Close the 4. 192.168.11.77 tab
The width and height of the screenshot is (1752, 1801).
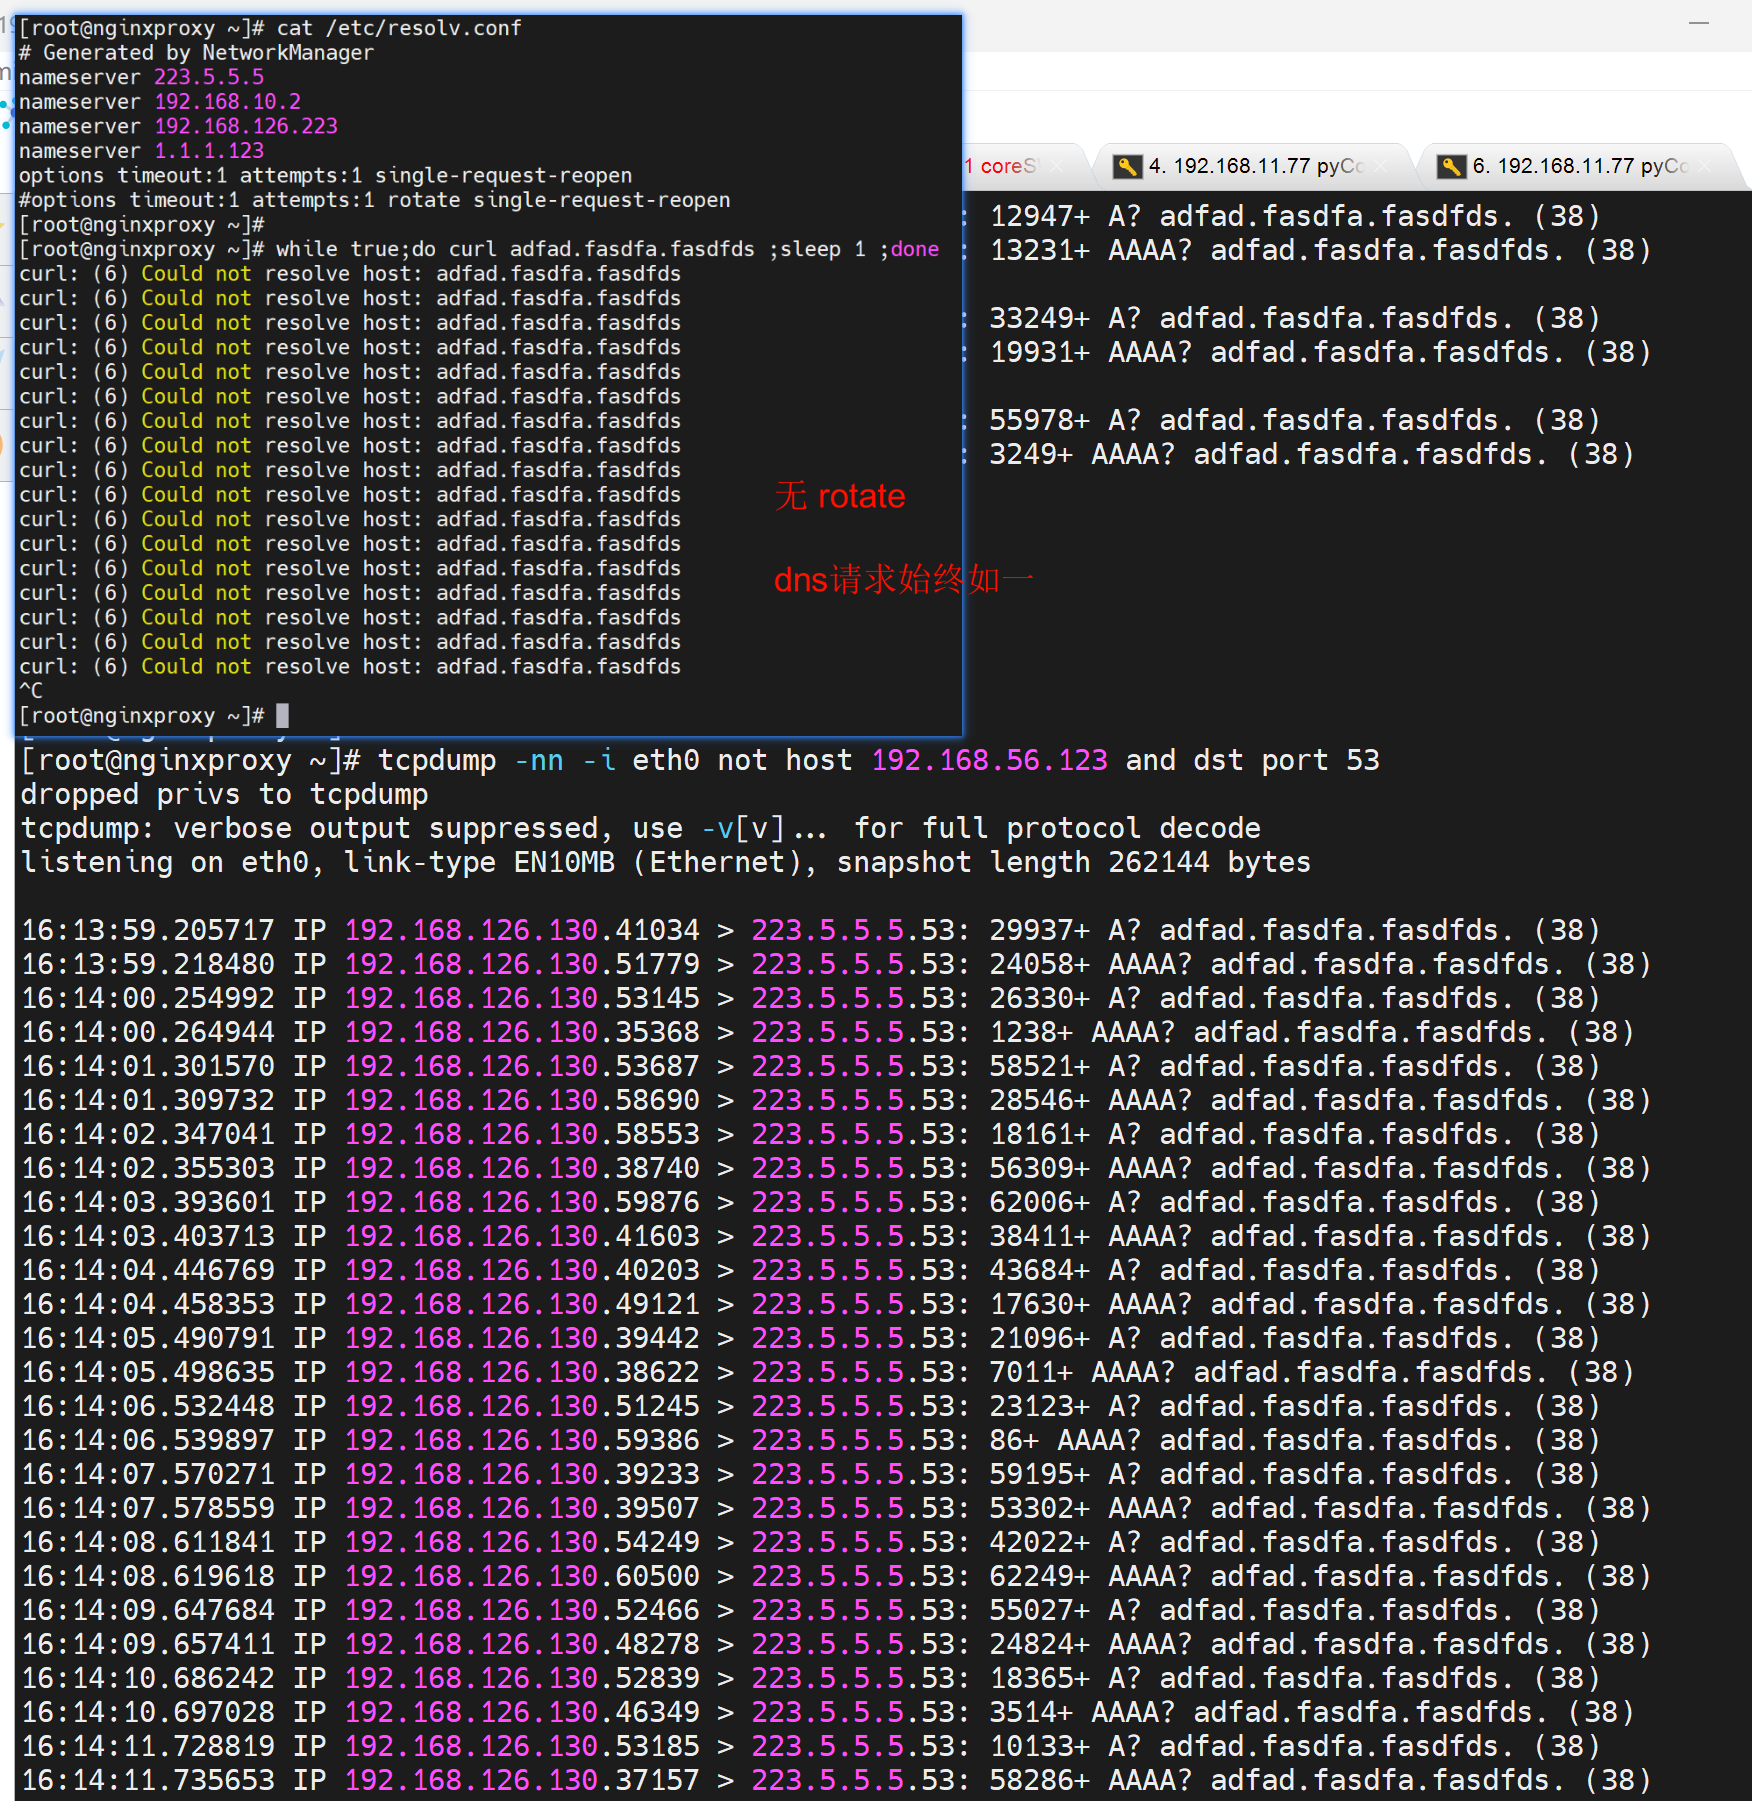click(1381, 166)
